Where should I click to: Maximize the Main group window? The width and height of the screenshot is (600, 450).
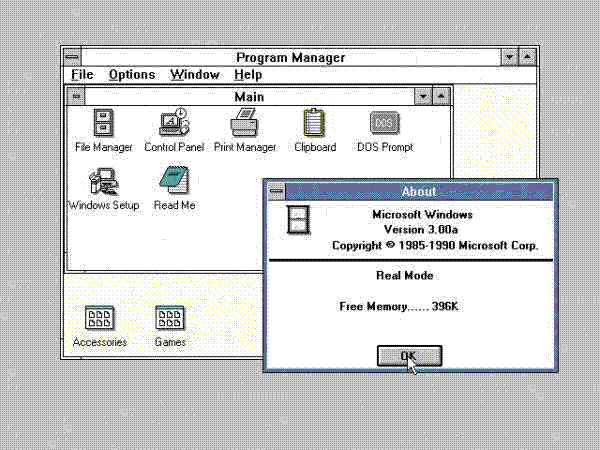click(441, 96)
